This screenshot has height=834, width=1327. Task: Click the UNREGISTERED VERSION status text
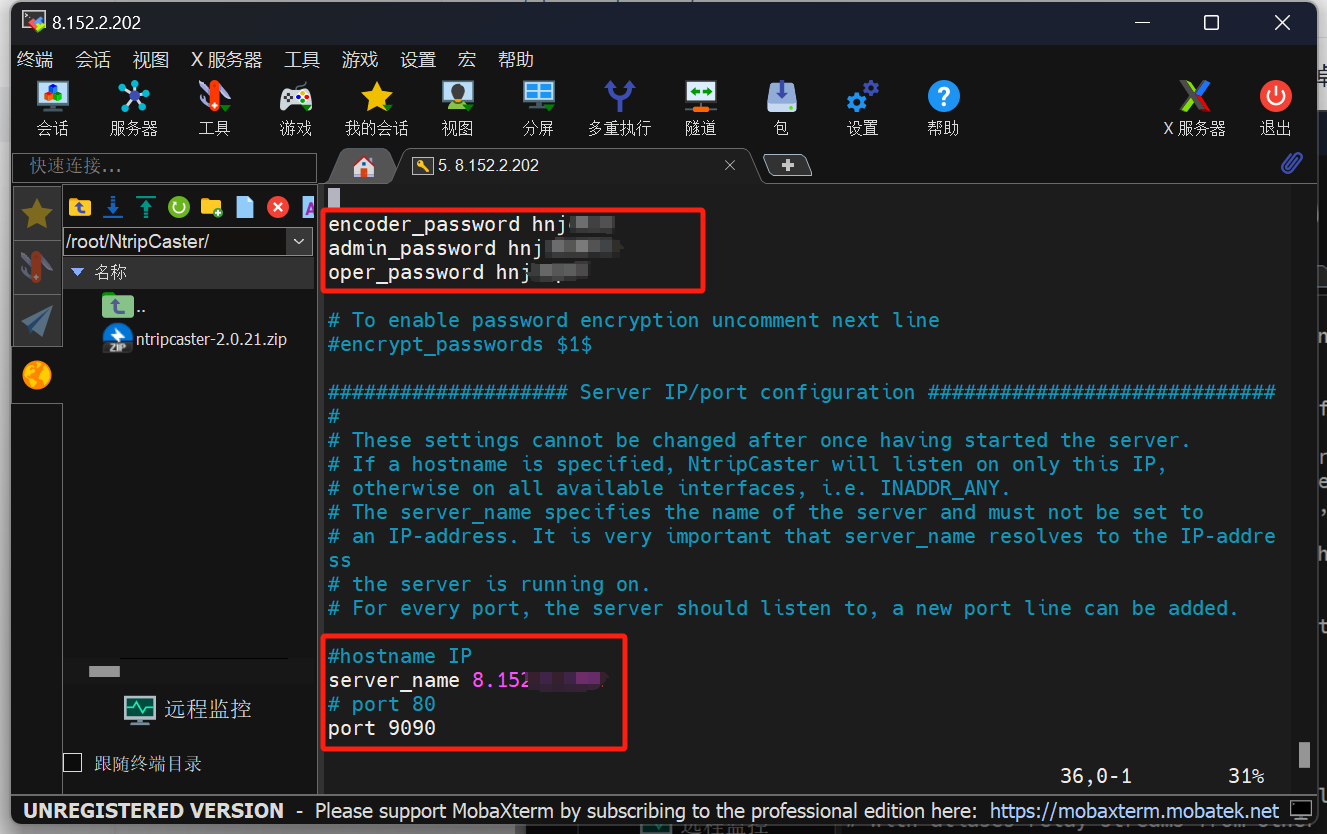[154, 810]
